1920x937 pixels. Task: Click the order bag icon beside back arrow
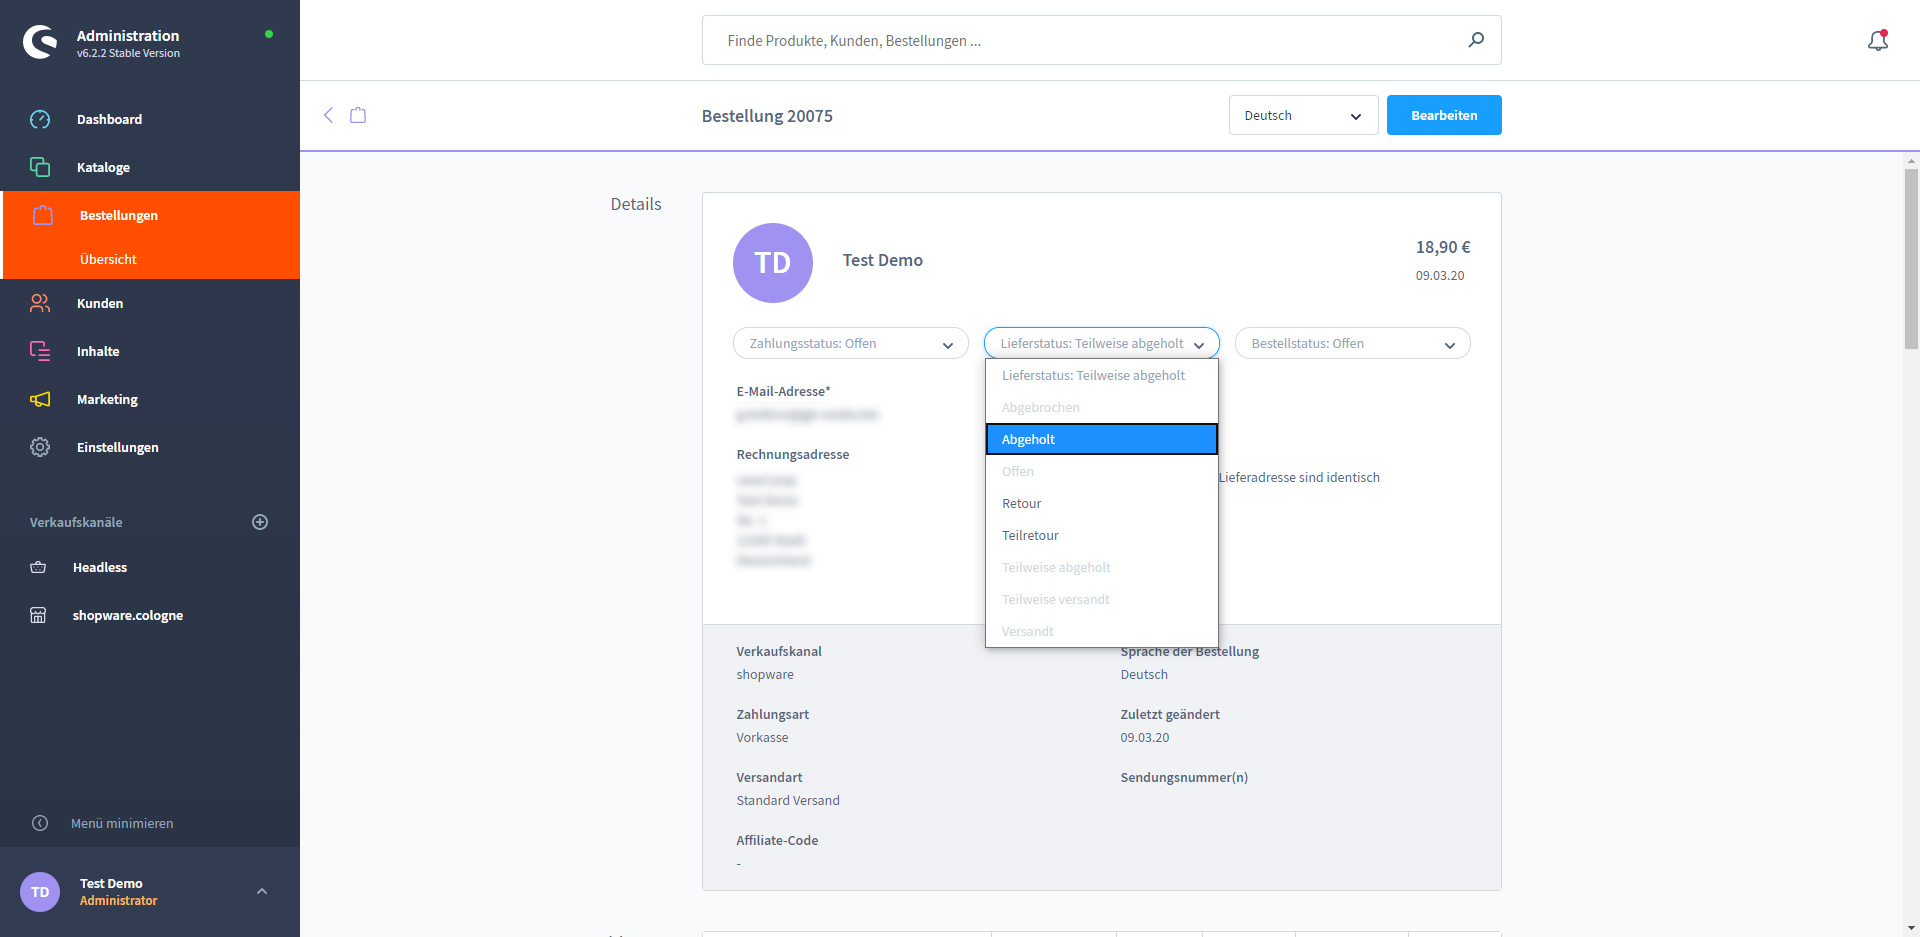point(358,115)
